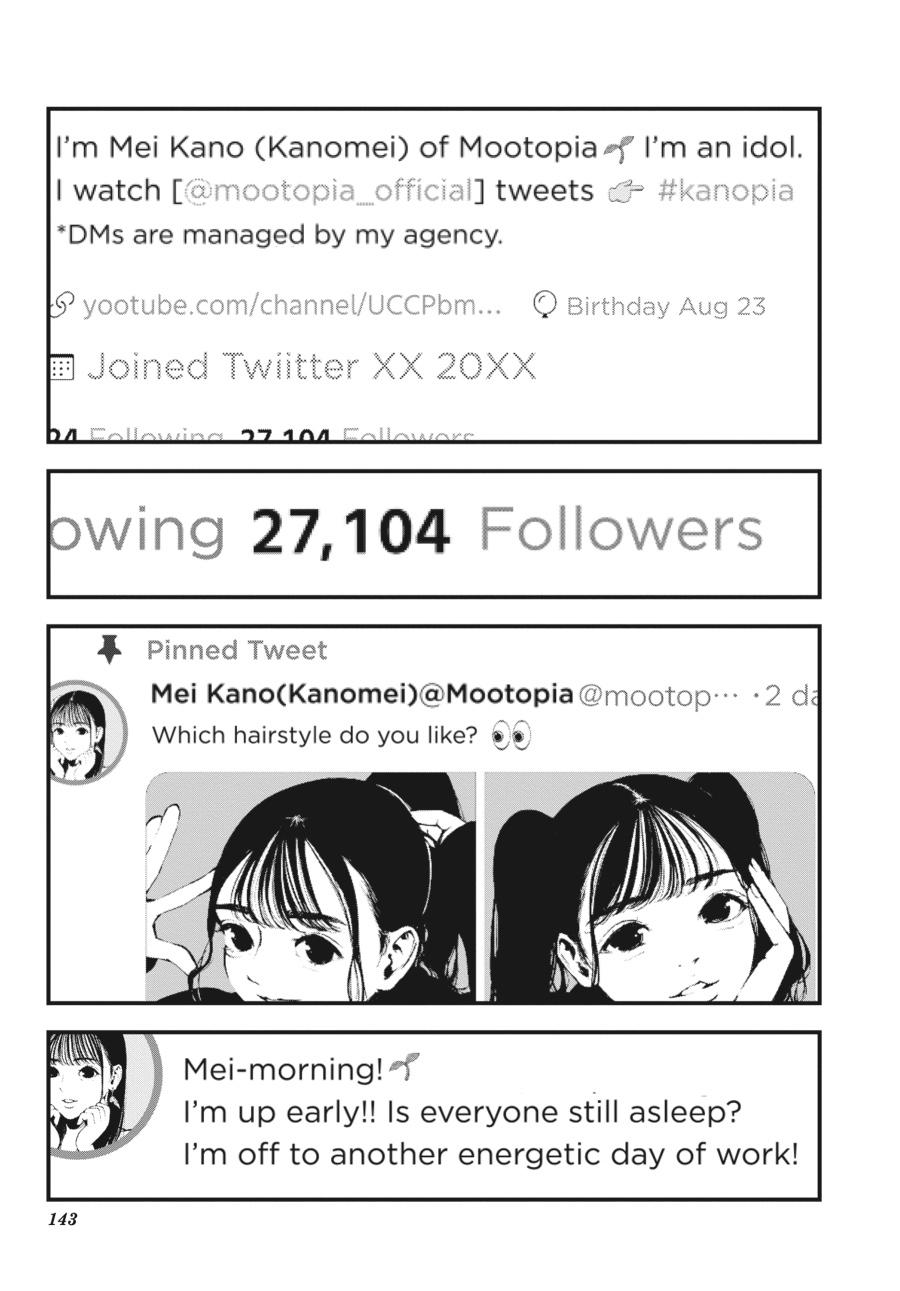Open Mei Kano's avatar on the pinned tweet
Viewport: 900px width, 1291px height.
click(87, 732)
